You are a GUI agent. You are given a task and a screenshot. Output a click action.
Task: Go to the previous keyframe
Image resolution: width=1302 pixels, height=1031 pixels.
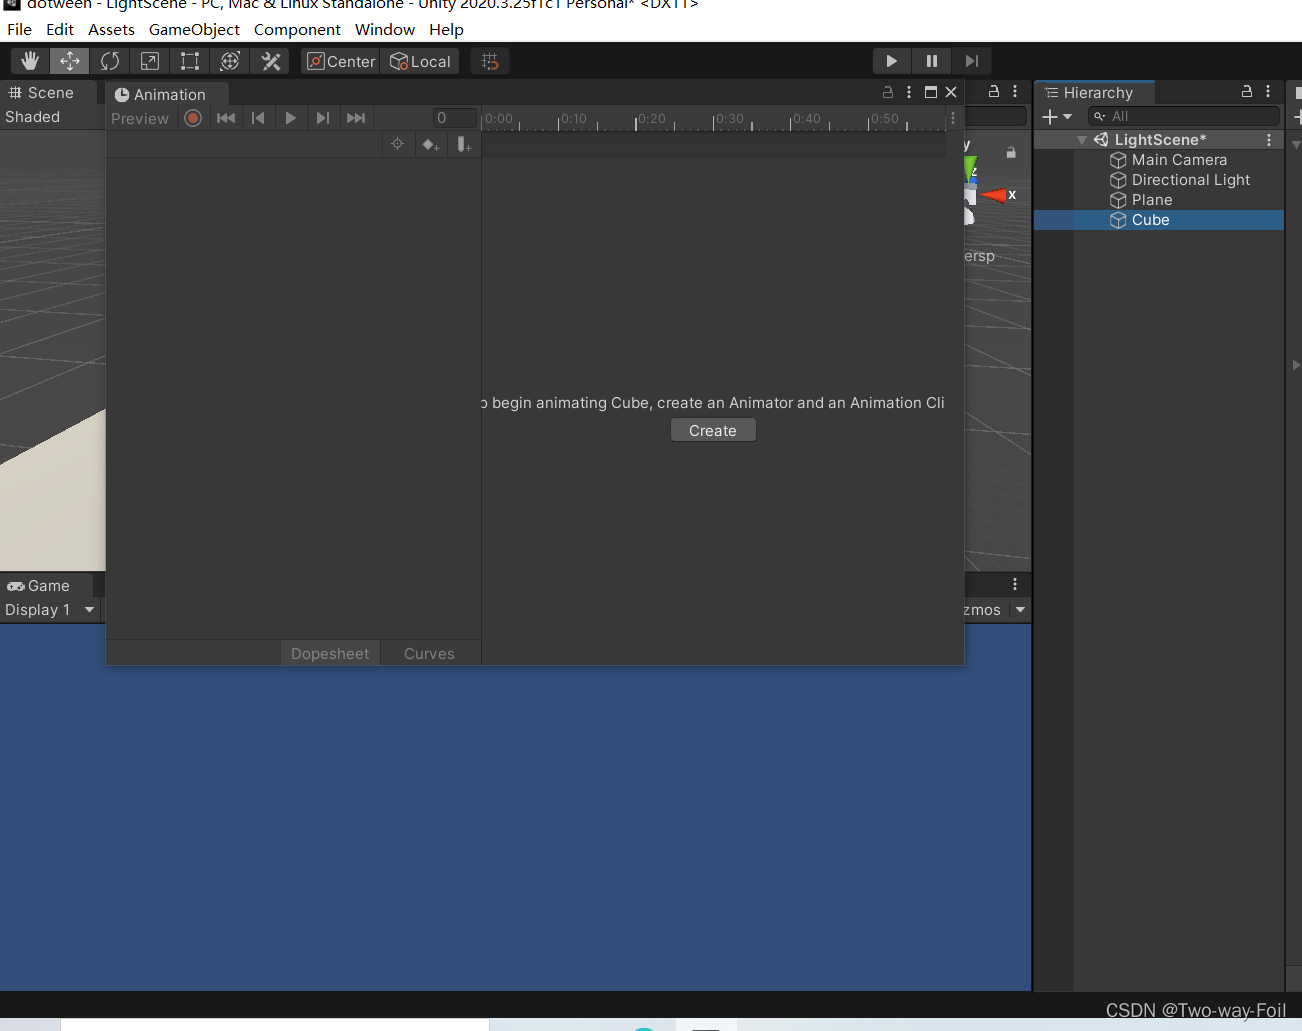pyautogui.click(x=258, y=118)
